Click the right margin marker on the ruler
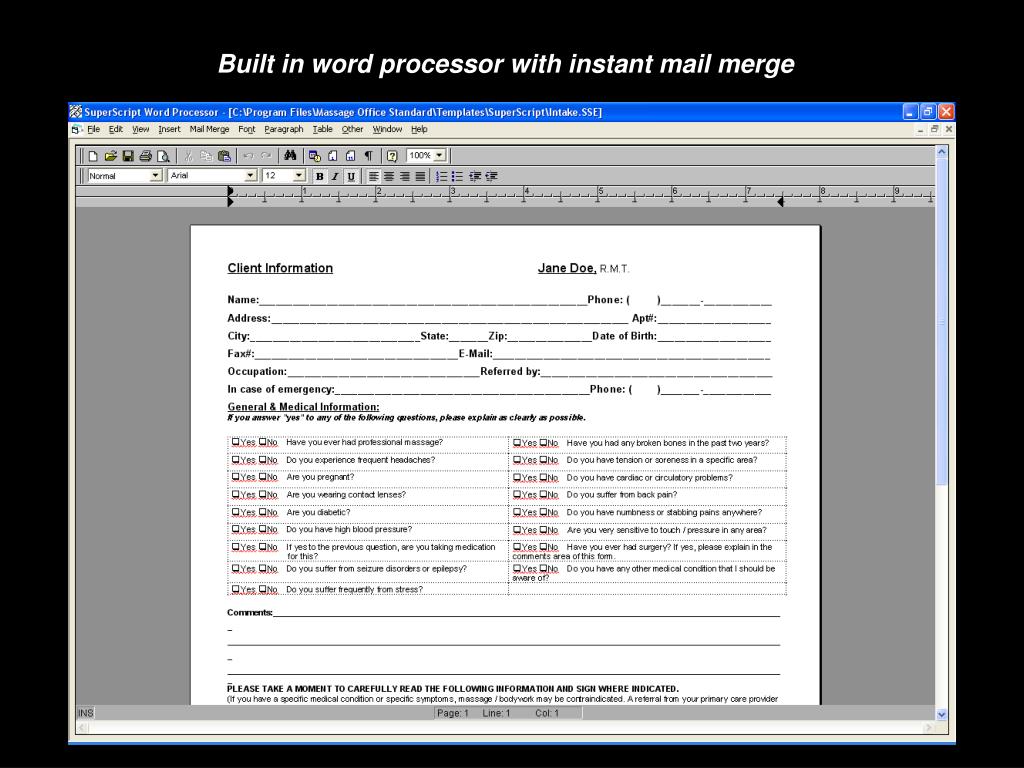 [780, 202]
